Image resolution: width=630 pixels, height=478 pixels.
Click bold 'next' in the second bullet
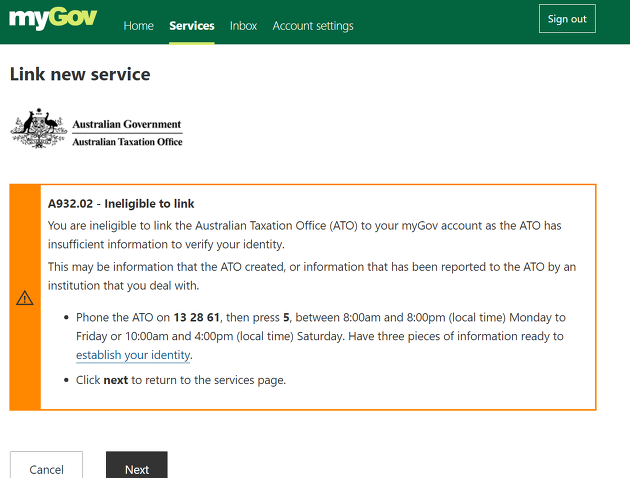(116, 380)
